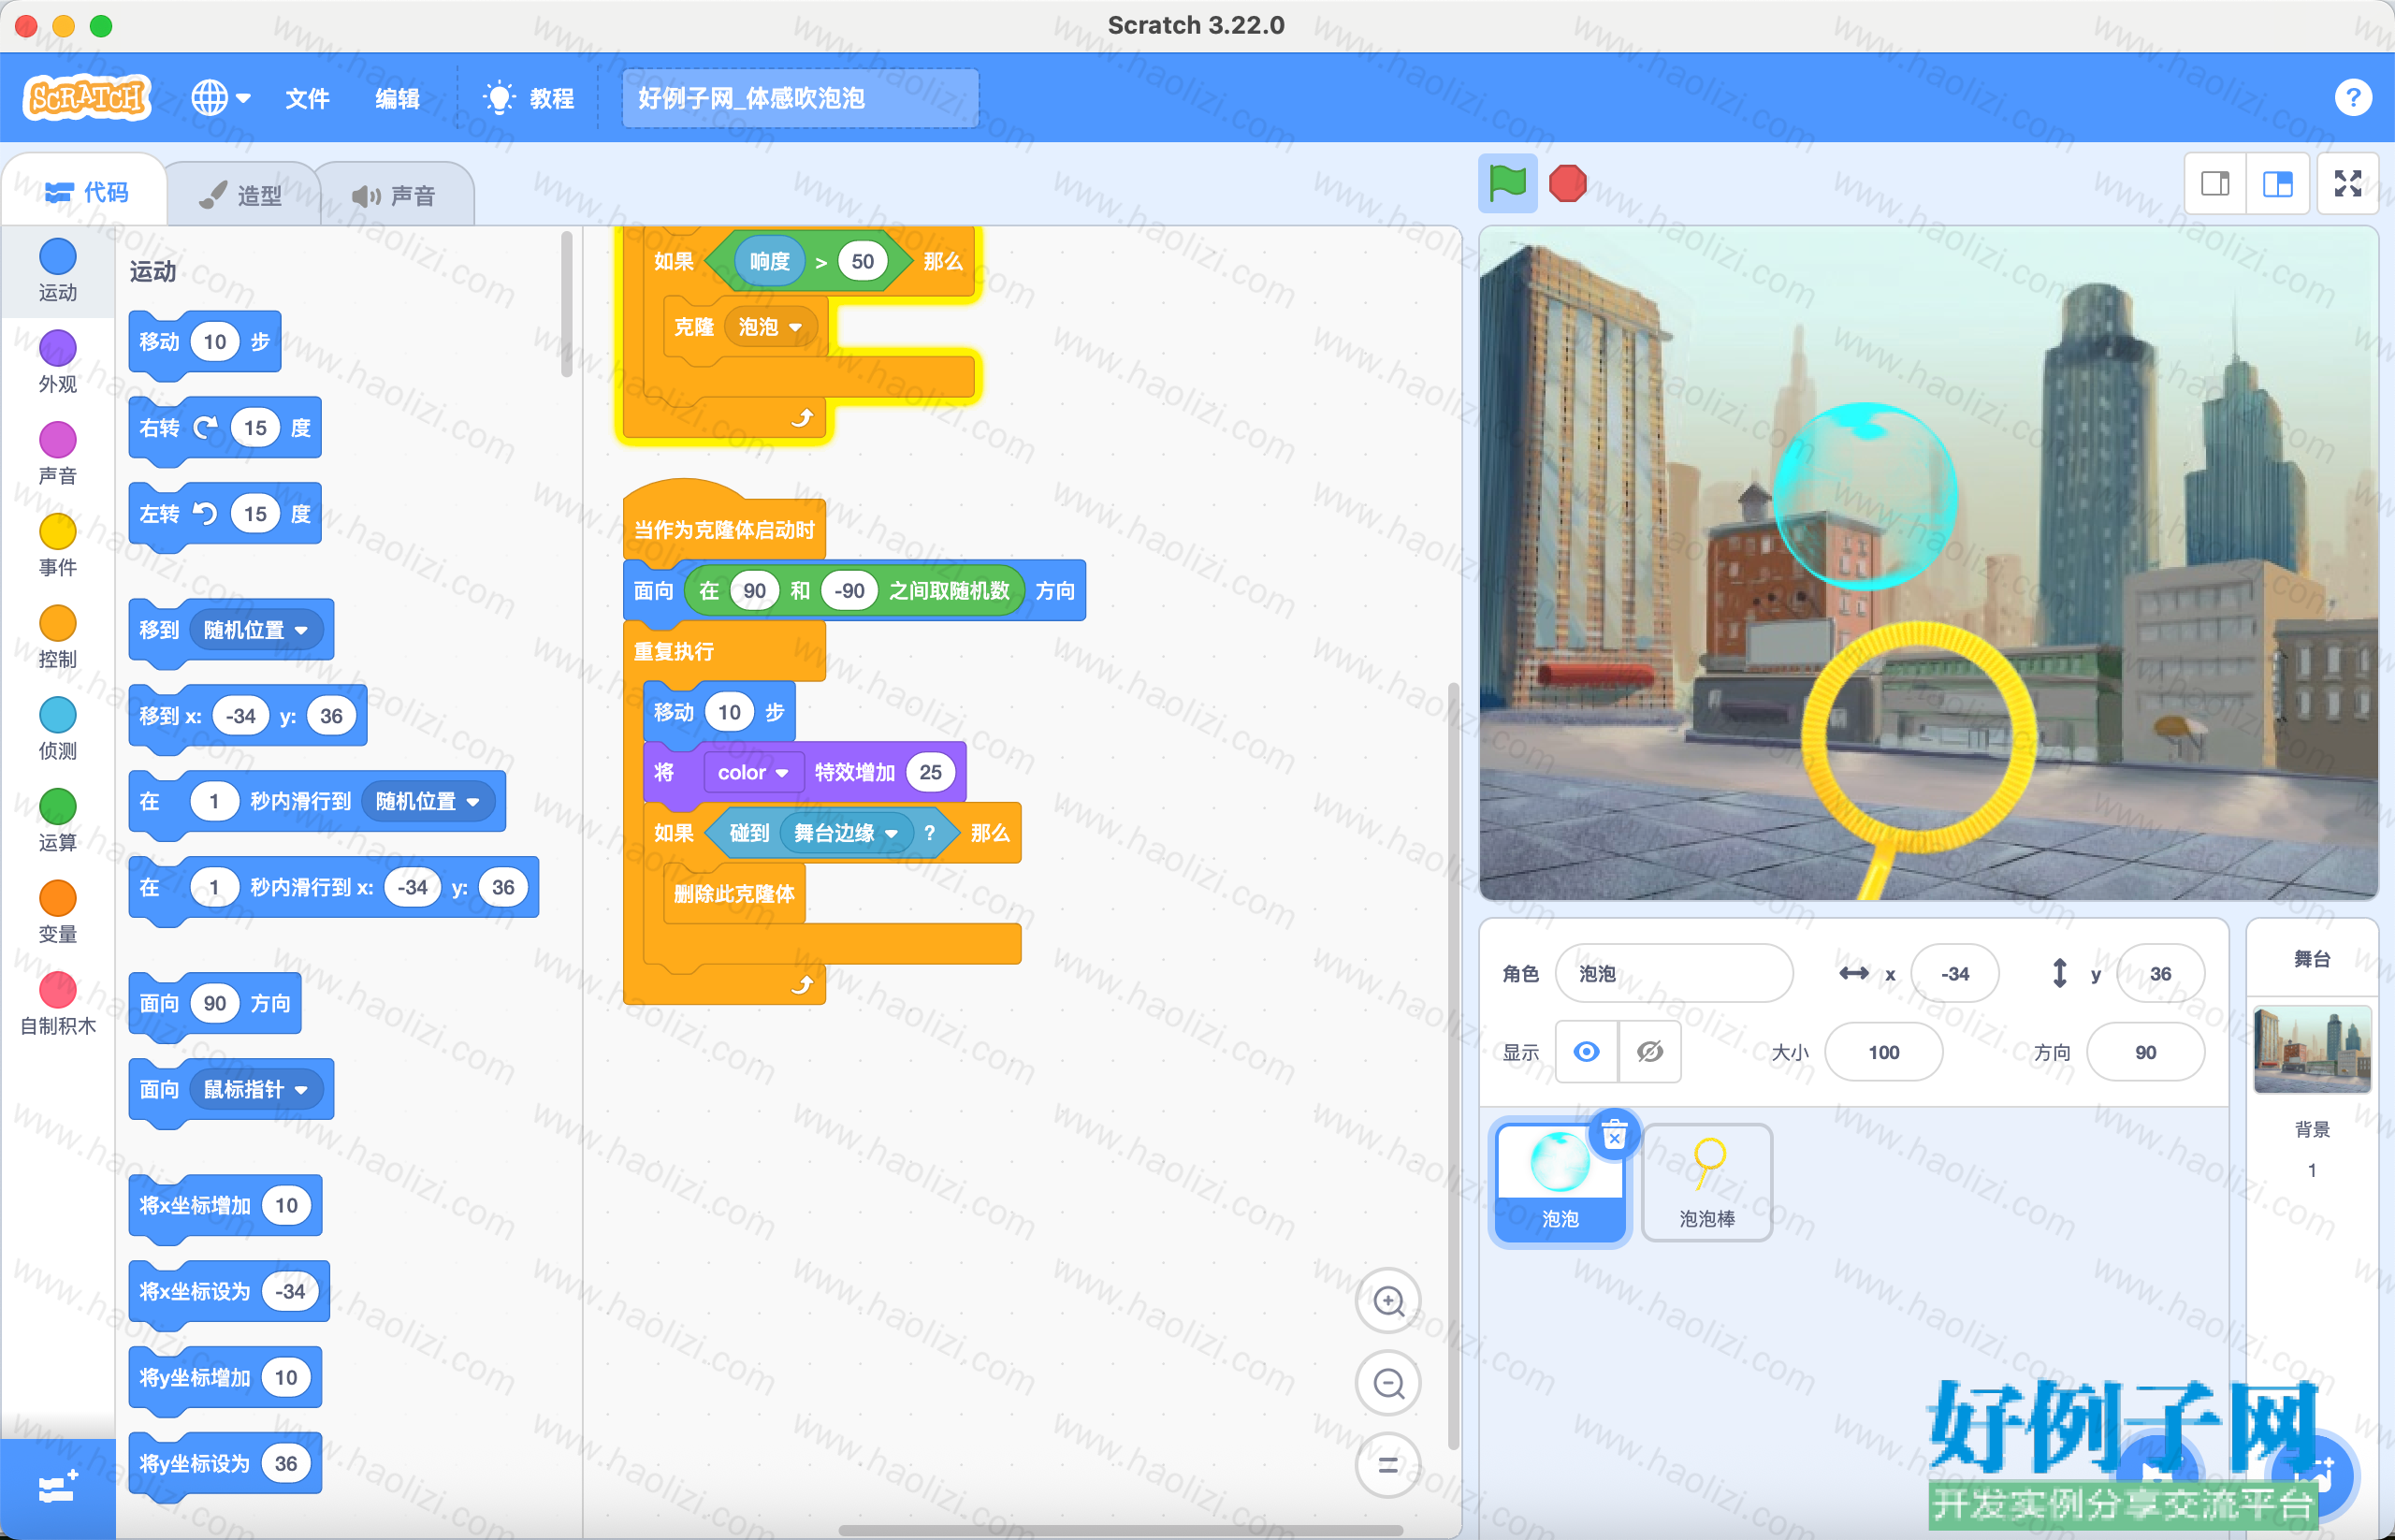This screenshot has height=1540, width=2395.
Task: Select the 声音 block category
Action: (x=57, y=454)
